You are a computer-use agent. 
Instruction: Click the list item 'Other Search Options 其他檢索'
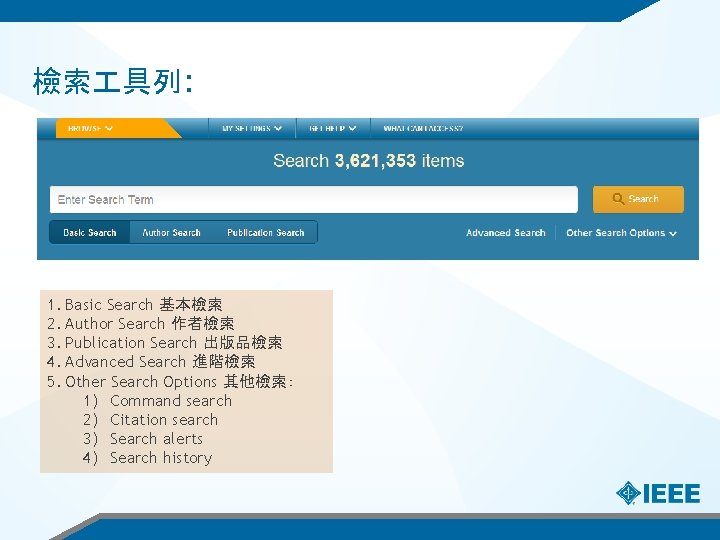click(x=170, y=382)
